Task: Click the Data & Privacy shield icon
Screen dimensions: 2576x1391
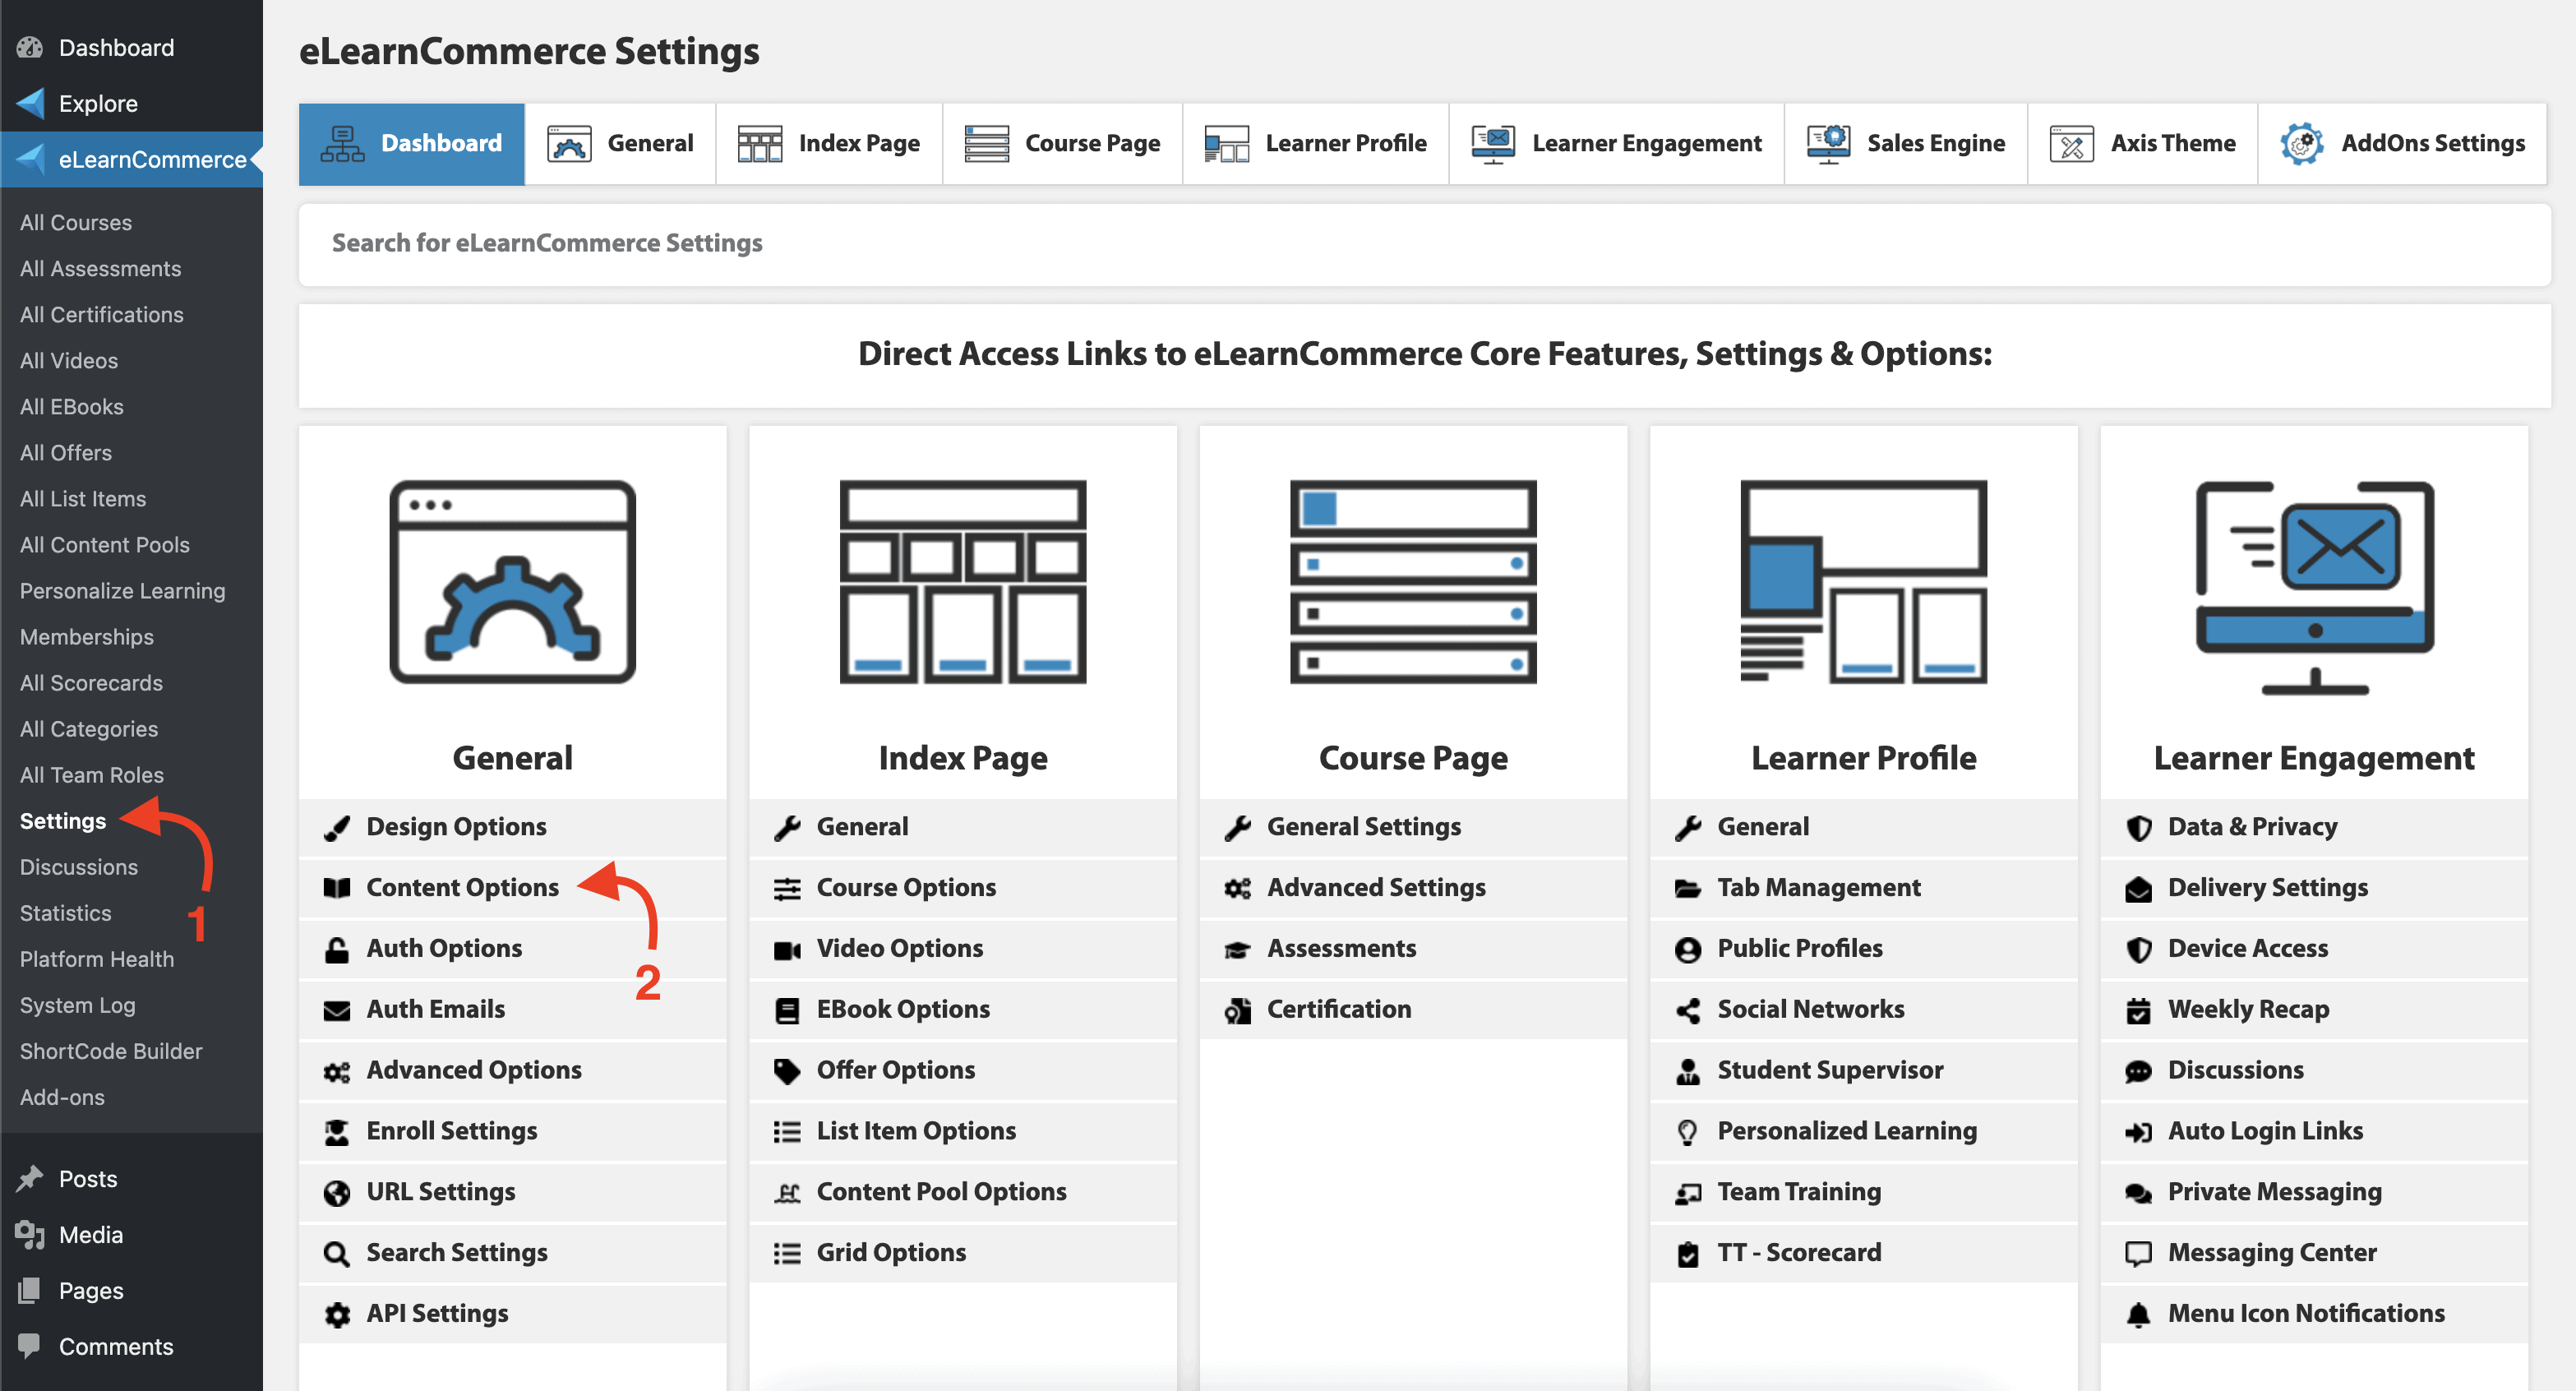Action: click(2138, 828)
